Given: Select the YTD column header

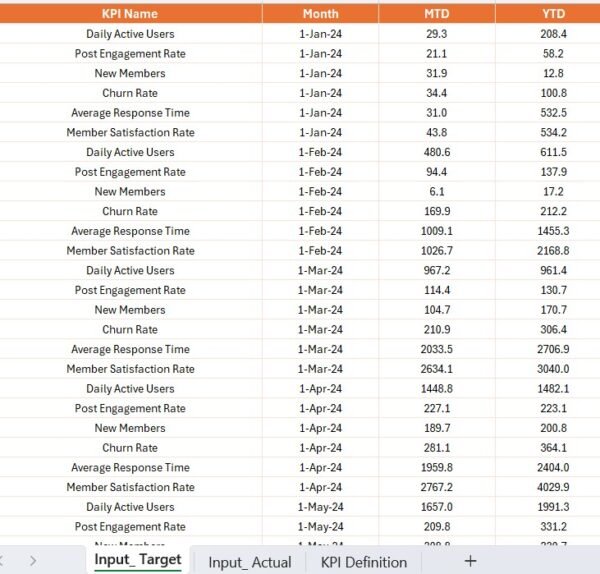Looking at the screenshot, I should coord(548,14).
